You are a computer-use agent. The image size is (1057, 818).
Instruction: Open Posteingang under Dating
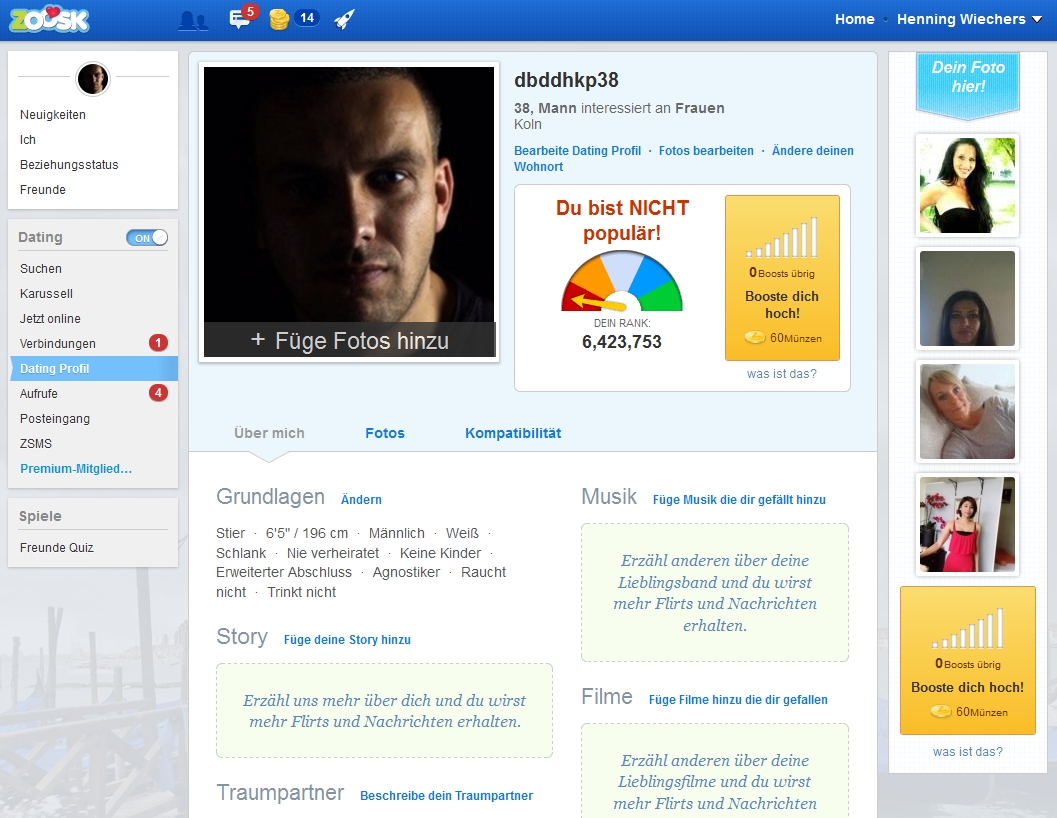[55, 418]
